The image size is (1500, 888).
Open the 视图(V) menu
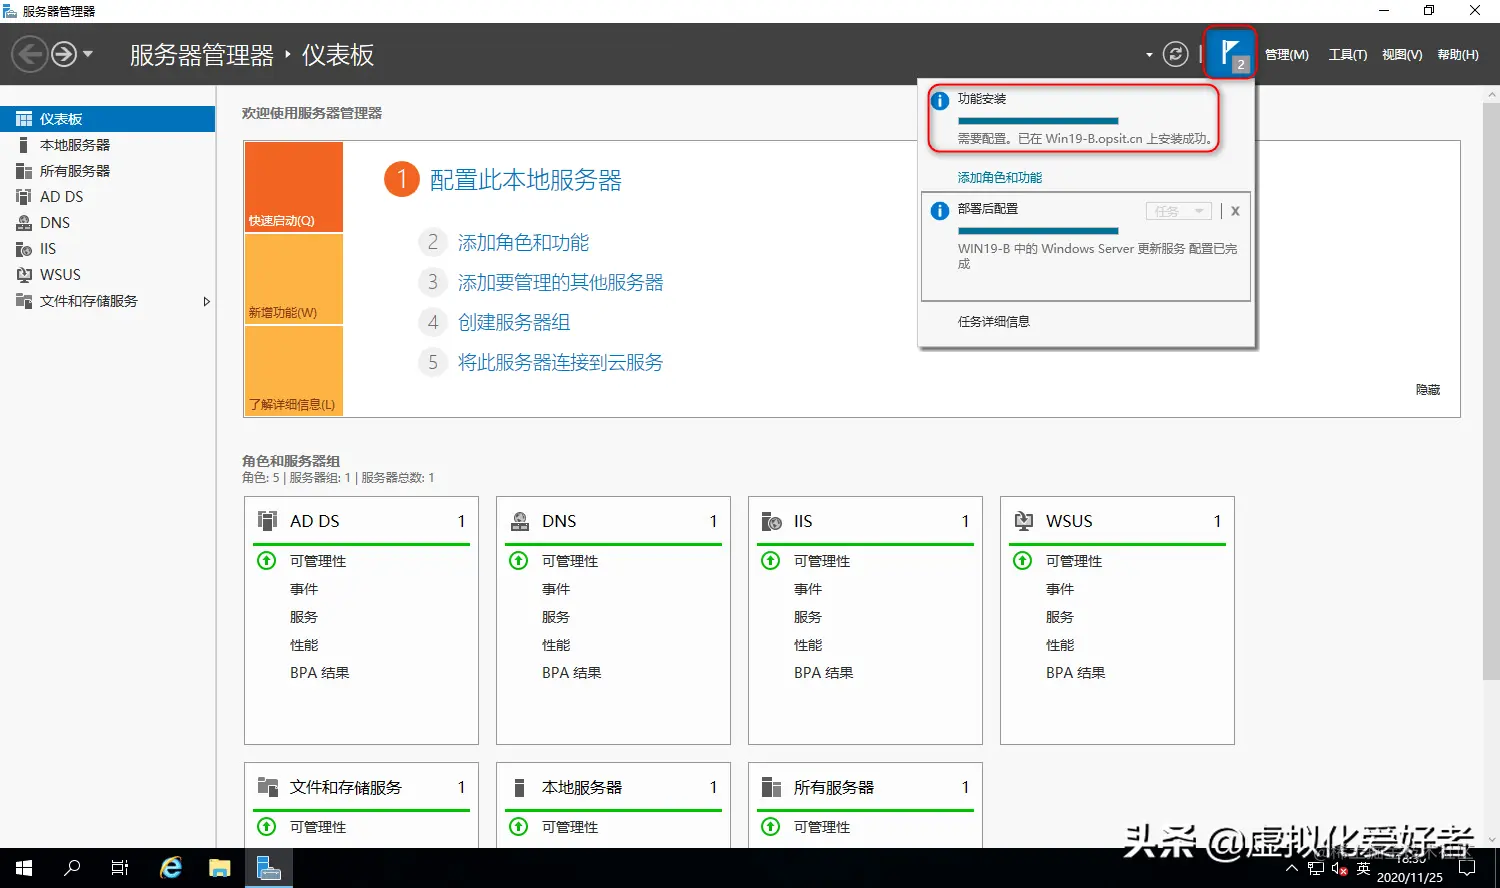click(1402, 54)
